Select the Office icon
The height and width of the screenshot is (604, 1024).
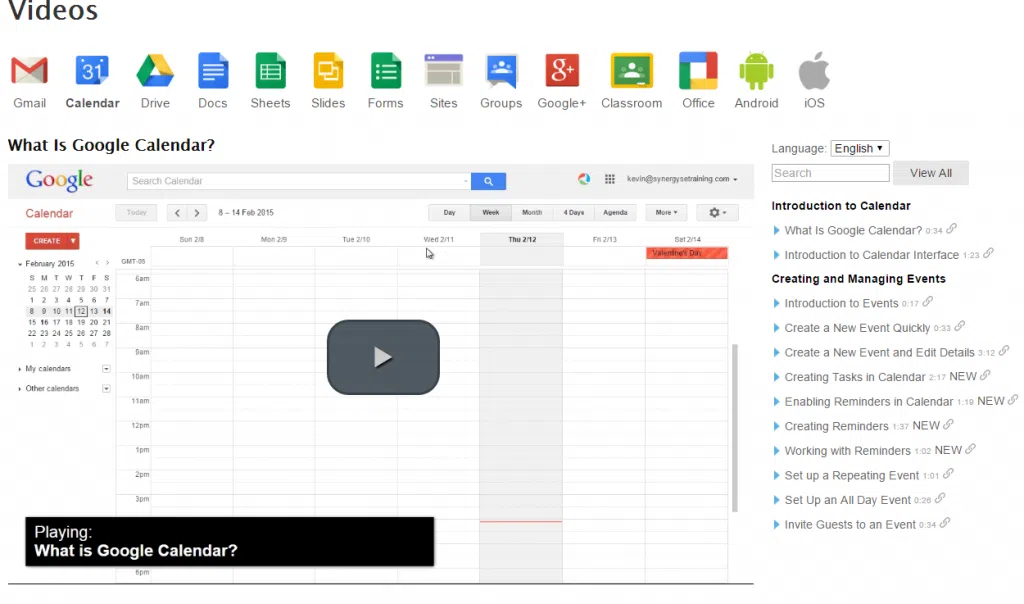click(x=698, y=71)
